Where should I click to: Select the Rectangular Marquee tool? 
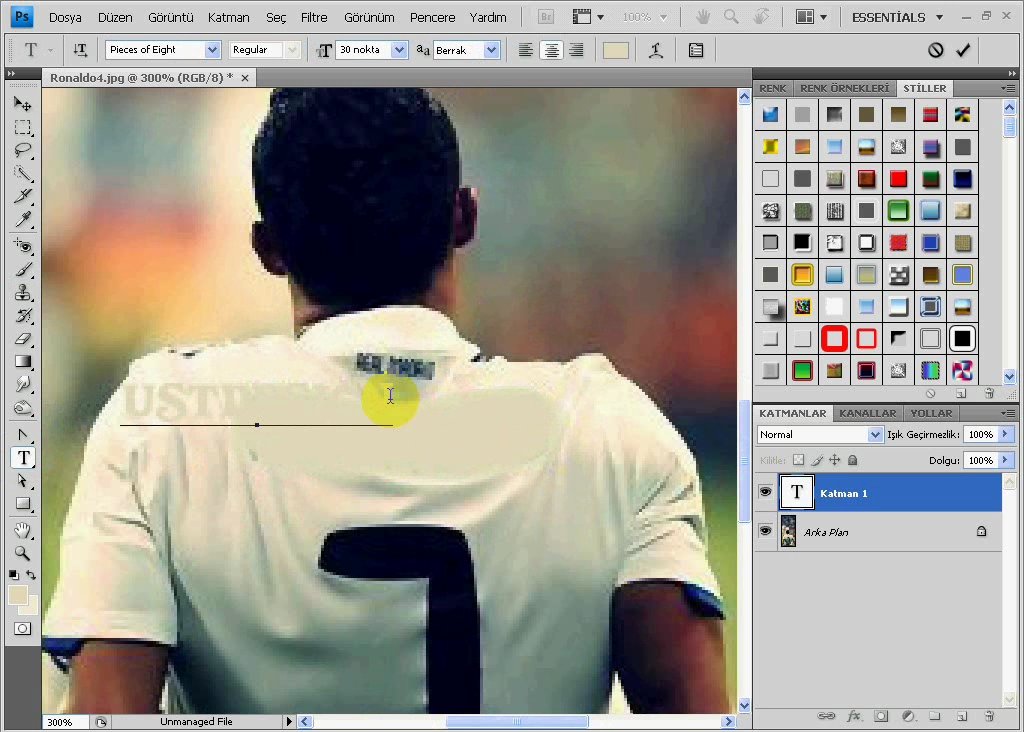coord(23,127)
